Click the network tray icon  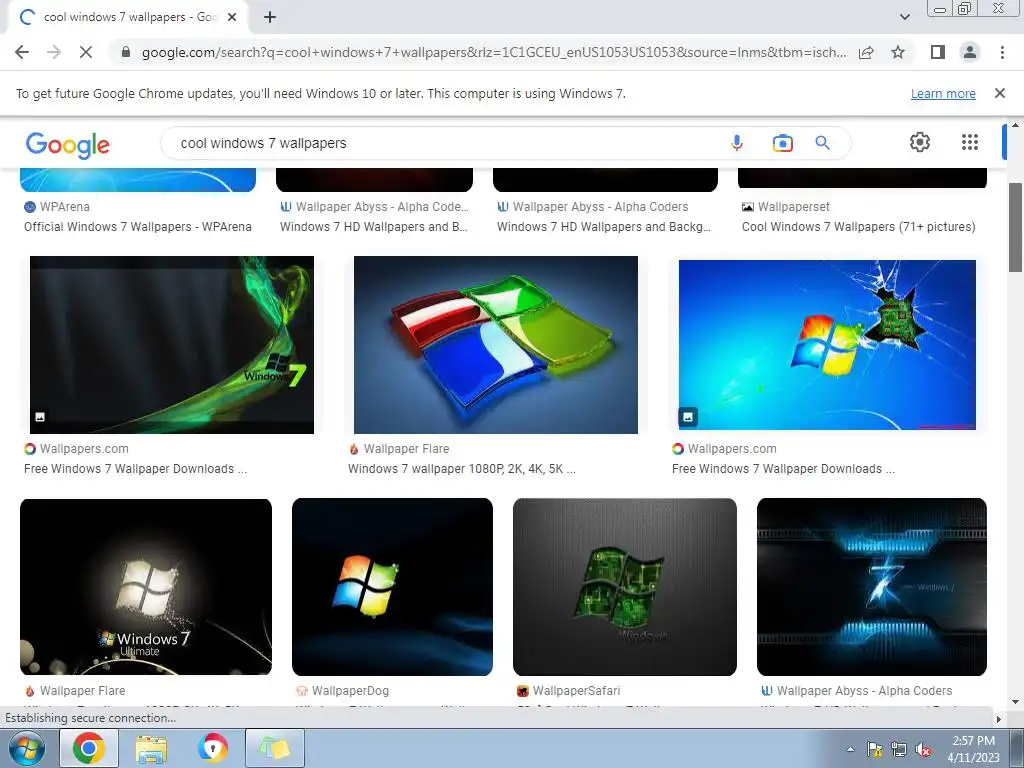click(899, 749)
